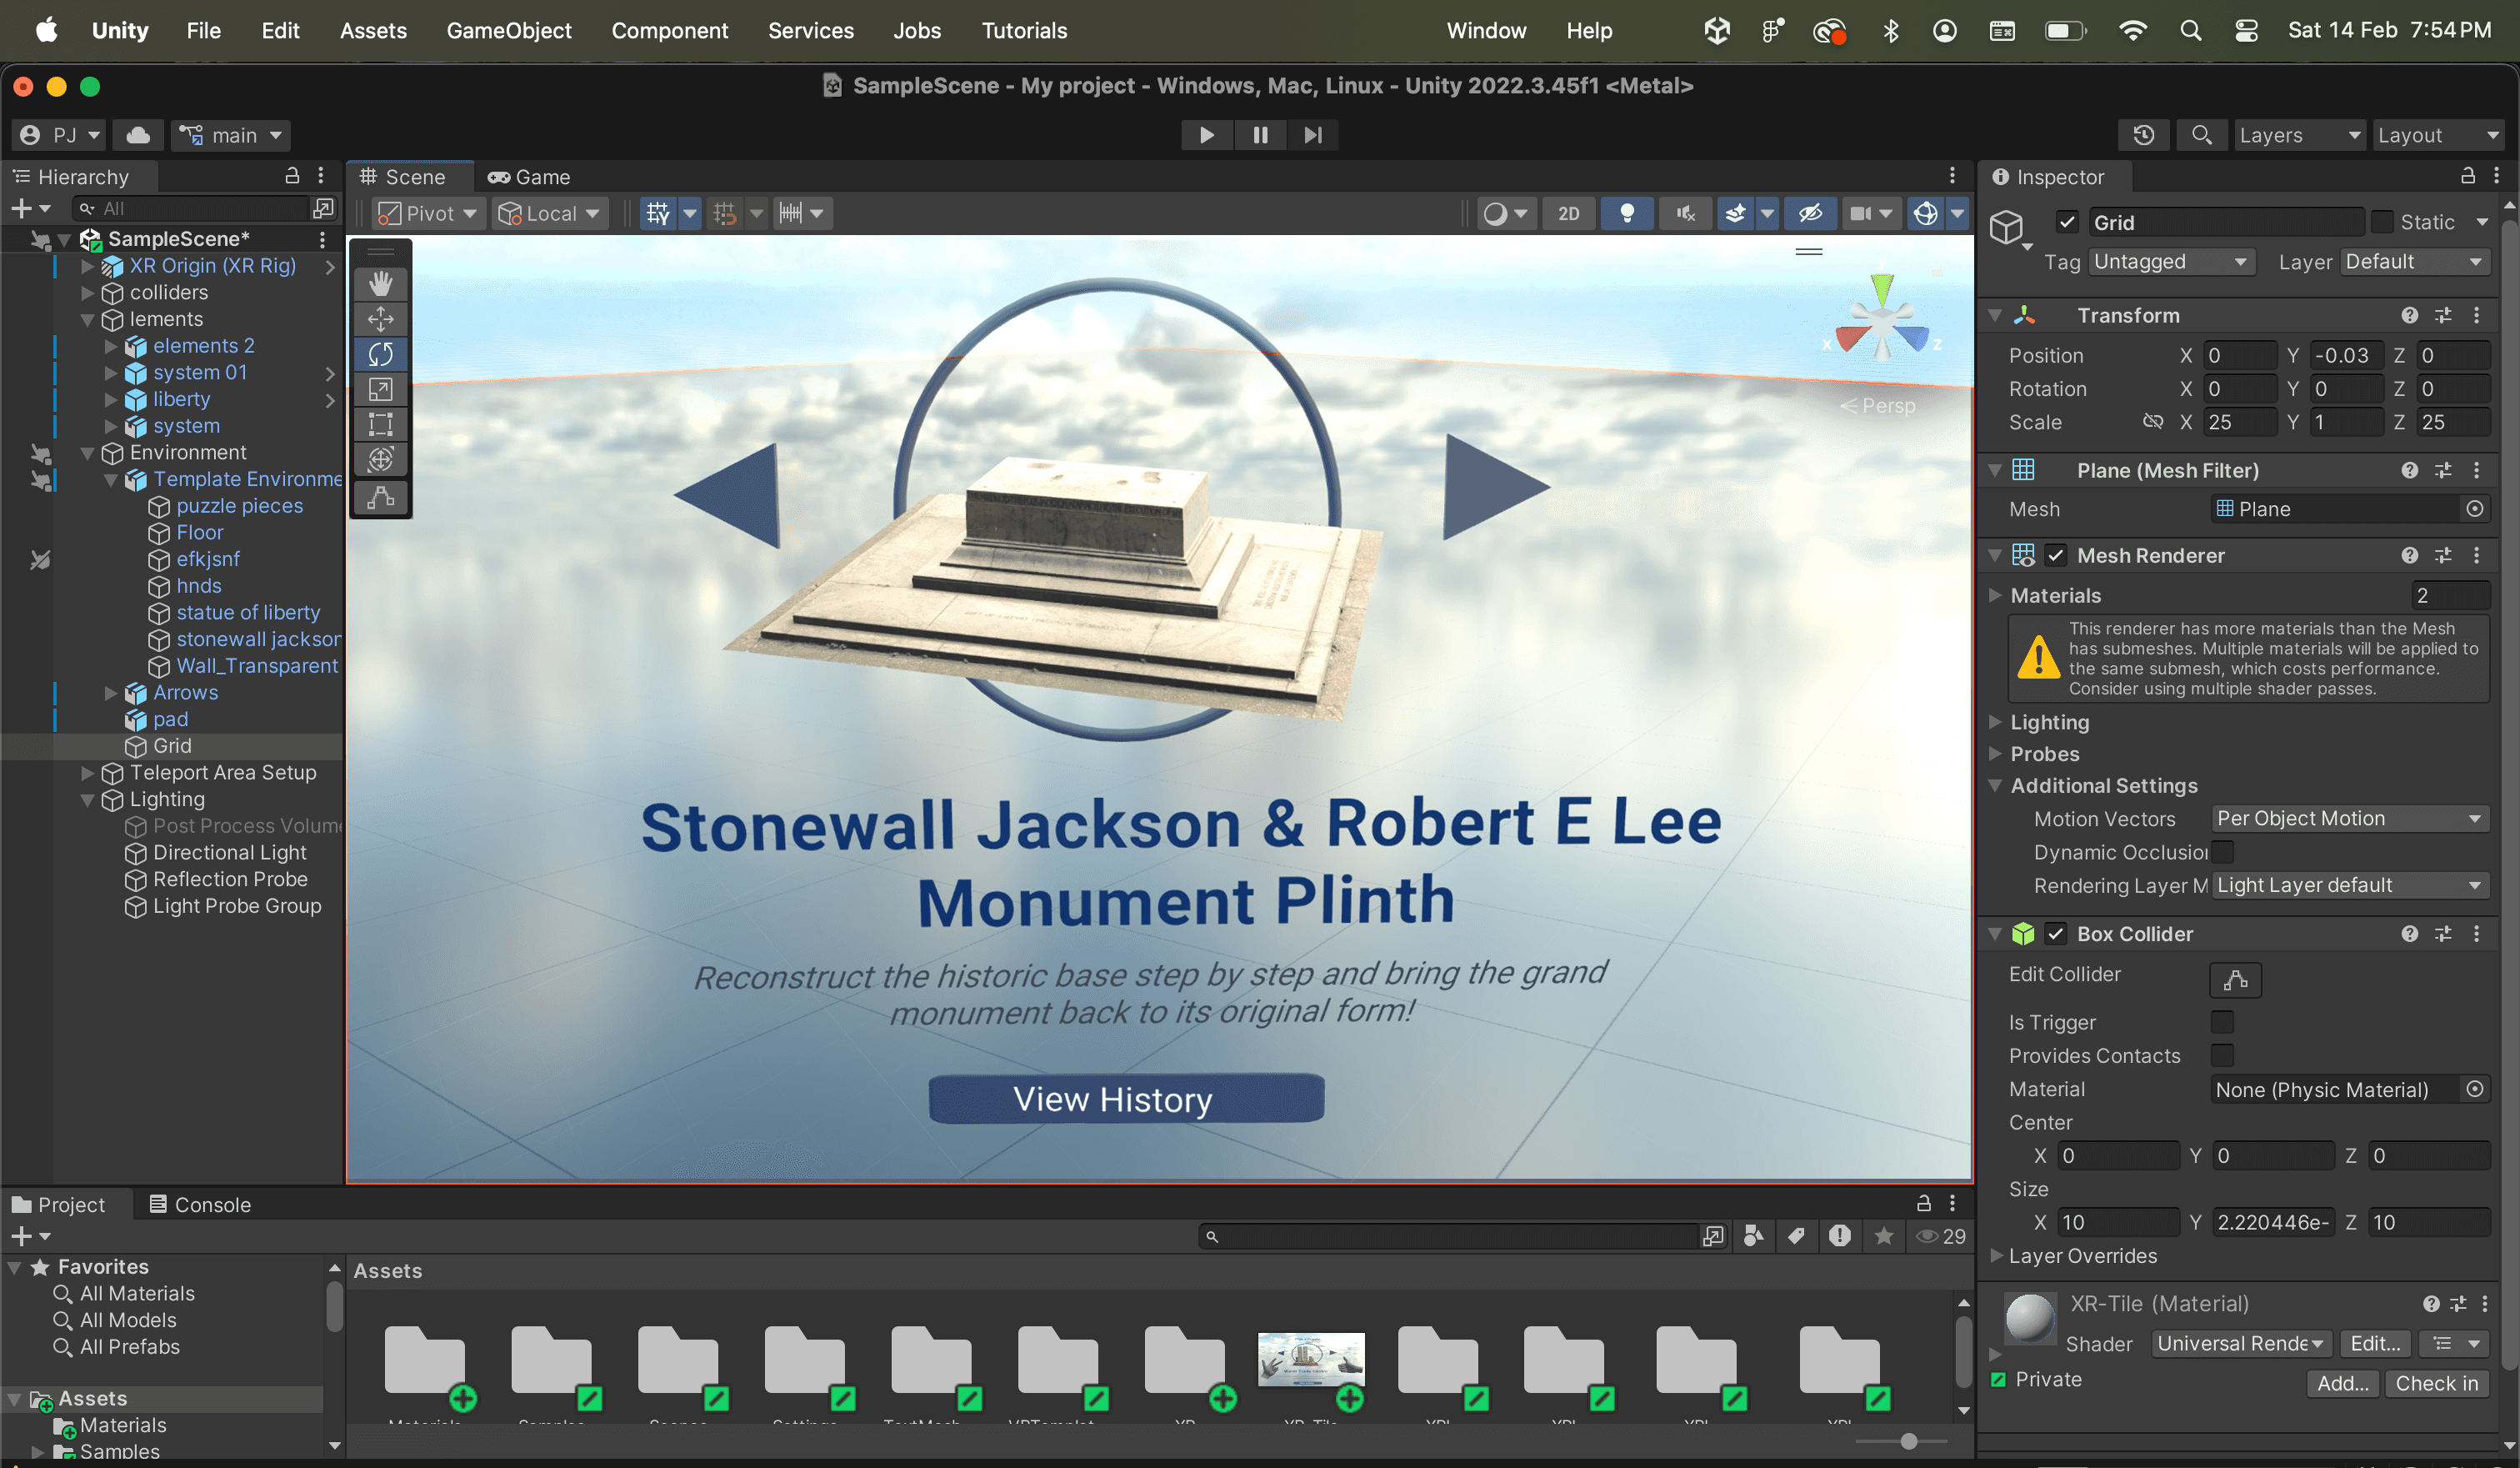Image resolution: width=2520 pixels, height=1468 pixels.
Task: Expand the Arrows object in Hierarchy
Action: click(x=111, y=693)
